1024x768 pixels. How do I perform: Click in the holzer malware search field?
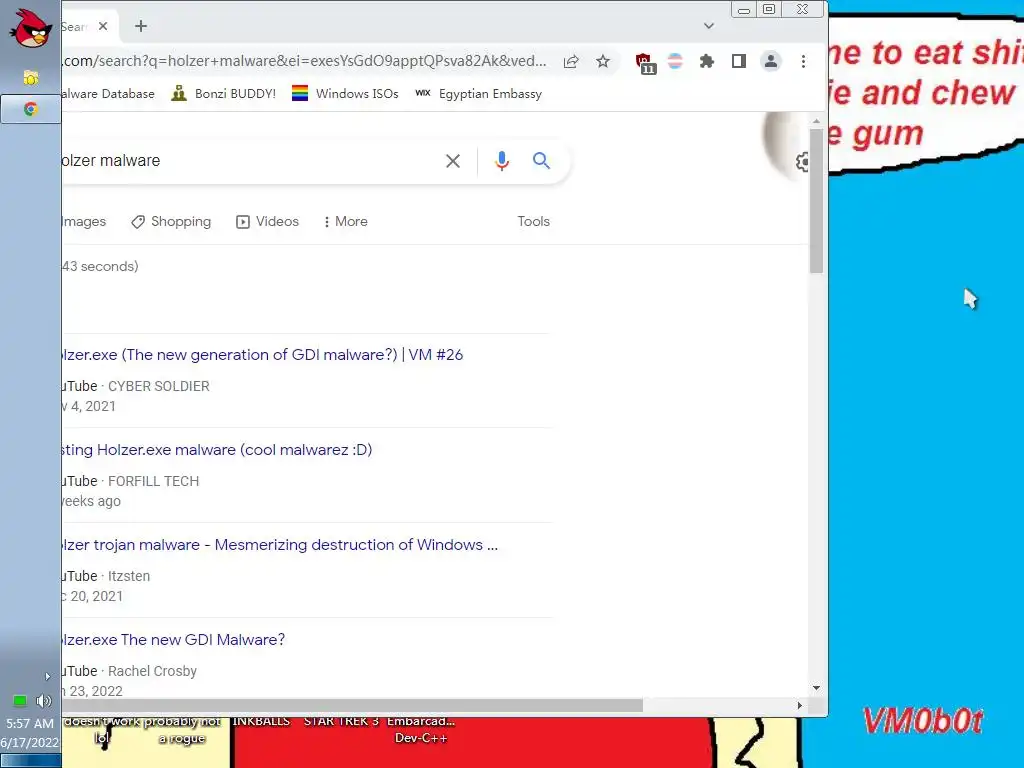(x=248, y=161)
